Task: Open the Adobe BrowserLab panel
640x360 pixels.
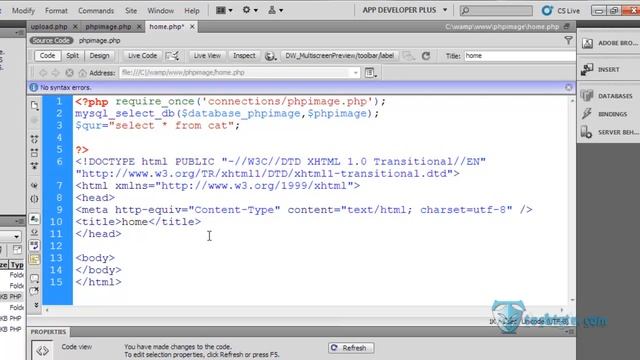Action: (609, 43)
